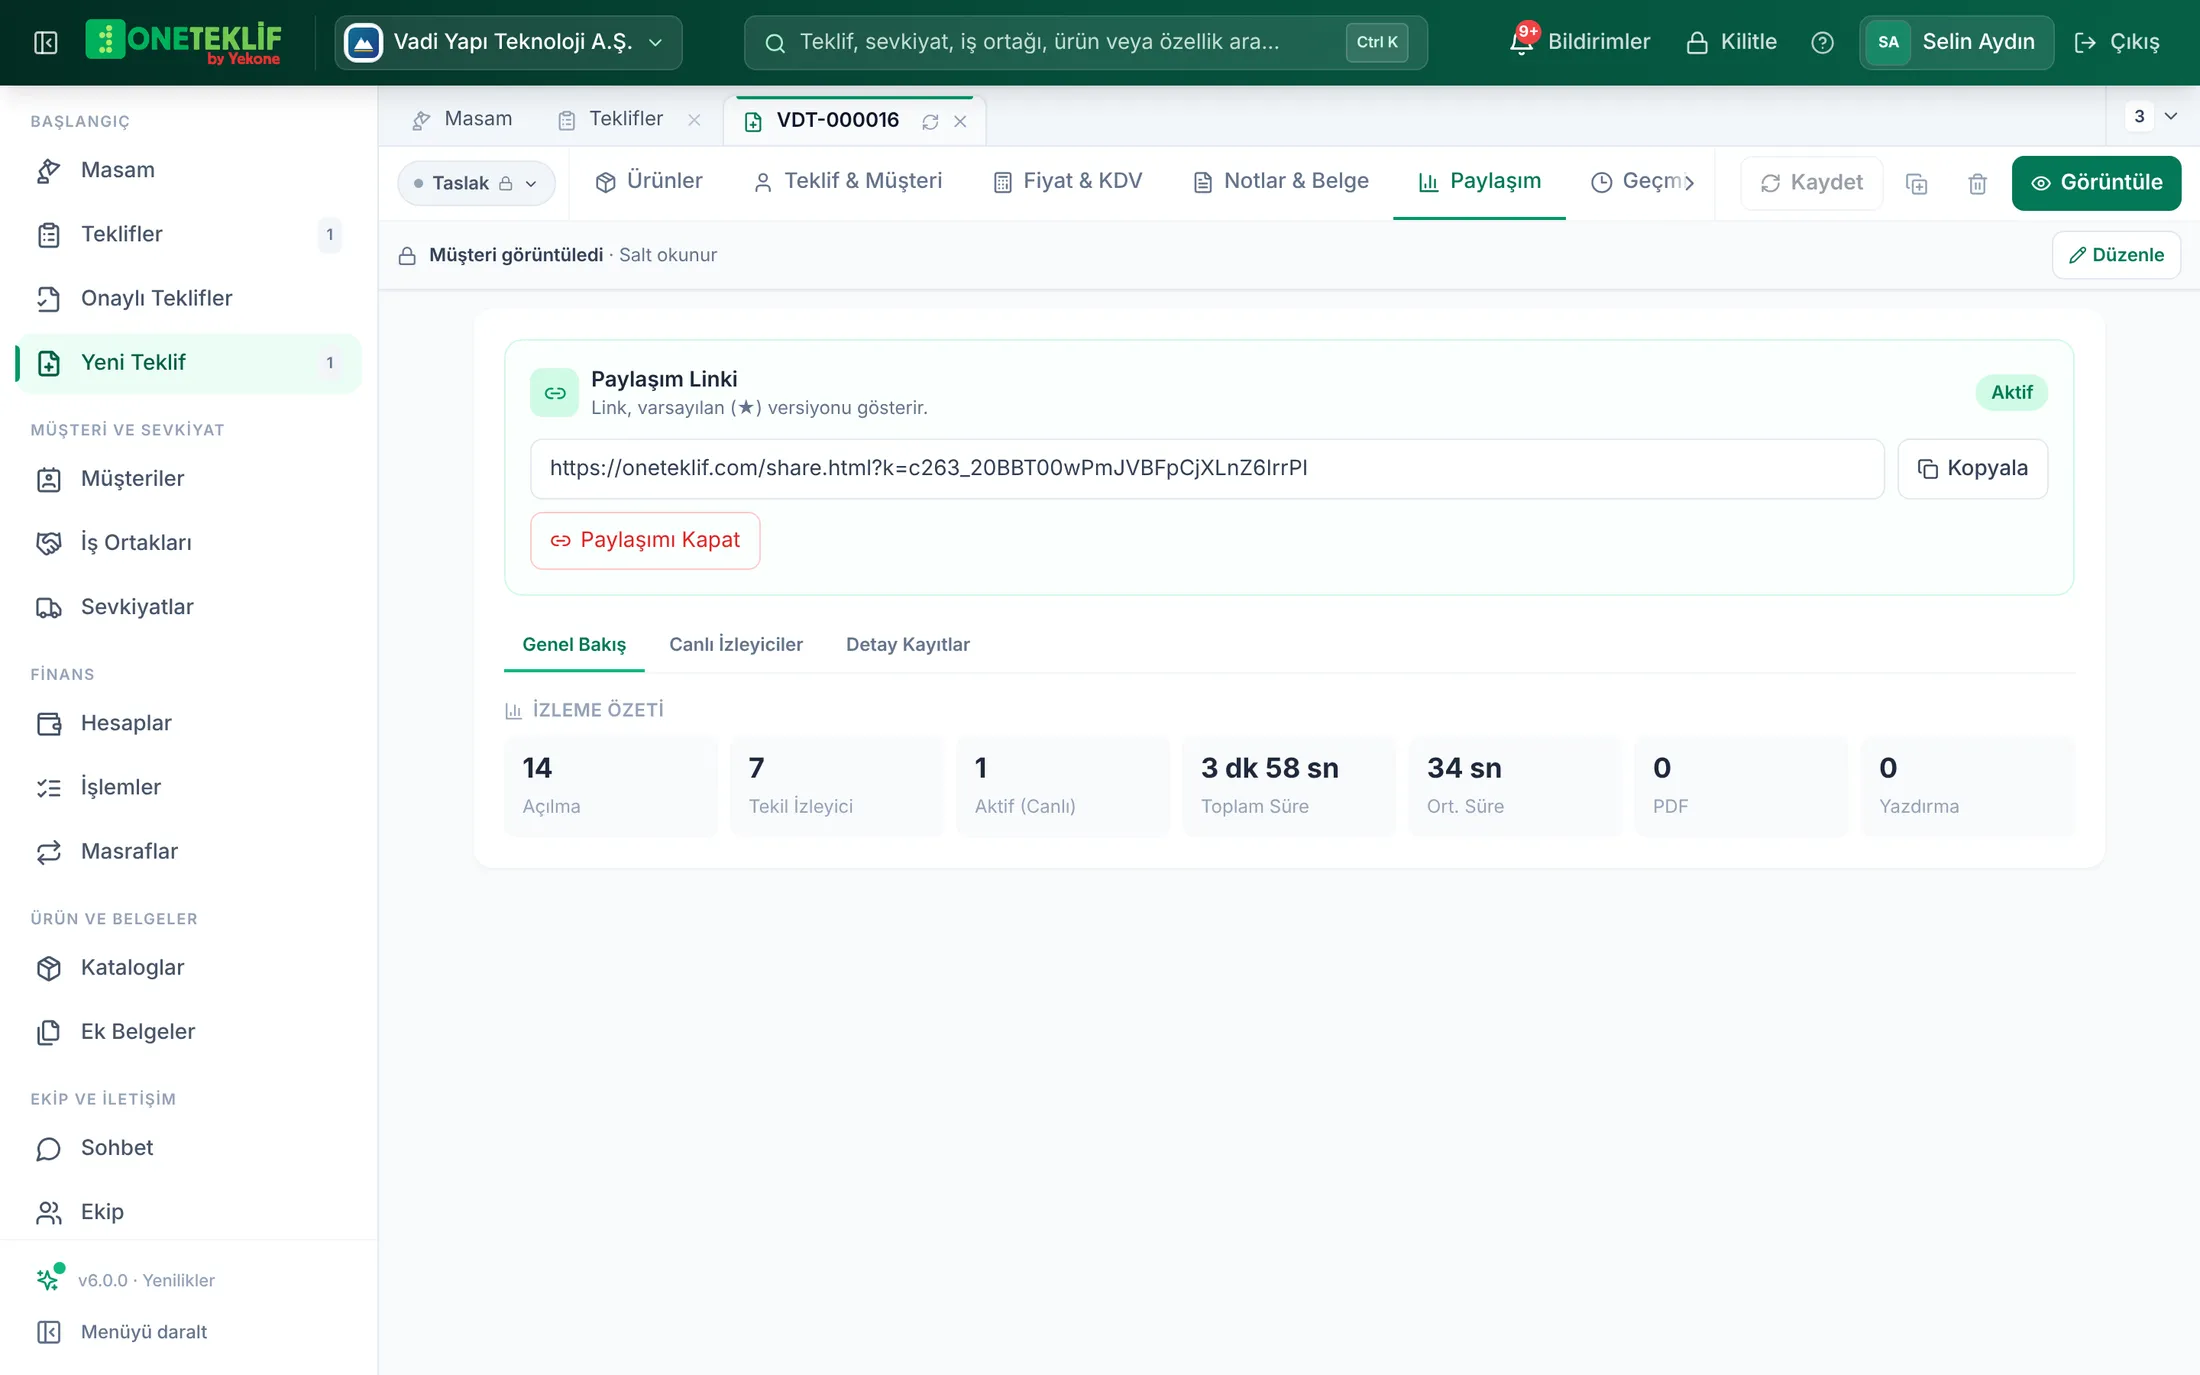Viewport: 2200px width, 1375px height.
Task: Open the help question mark icon
Action: coord(1822,42)
